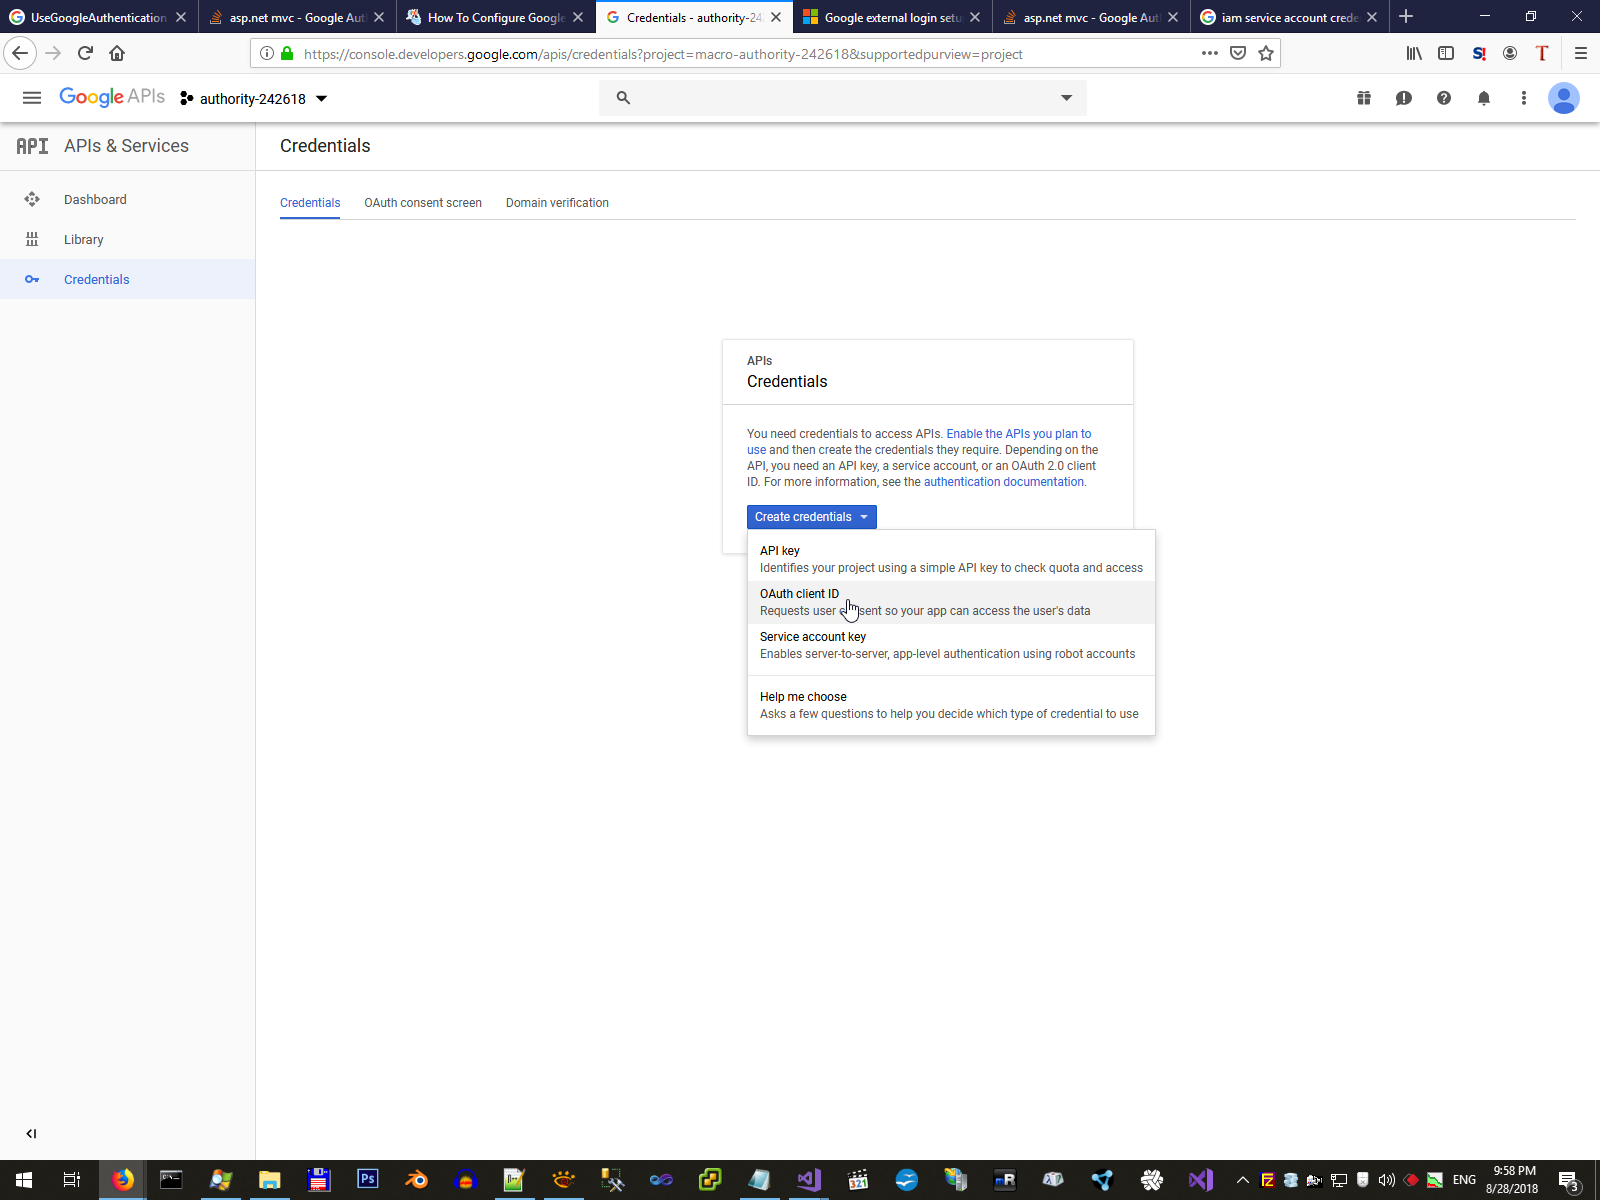Show hidden system tray icons
Viewport: 1600px width, 1200px height.
[1243, 1180]
